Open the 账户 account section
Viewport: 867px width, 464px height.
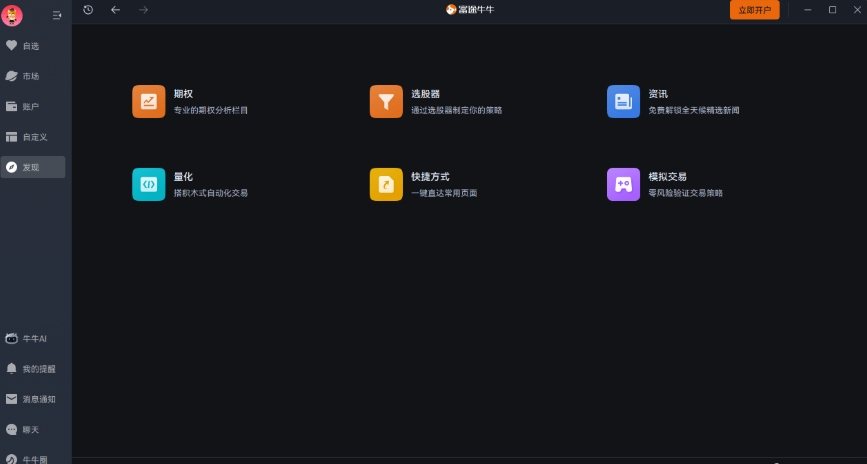pyautogui.click(x=32, y=106)
